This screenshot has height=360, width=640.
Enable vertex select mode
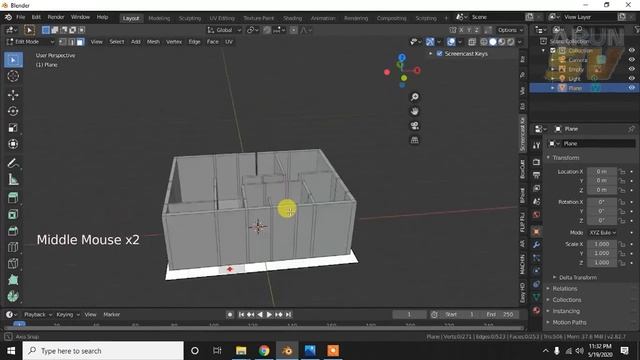[63, 42]
